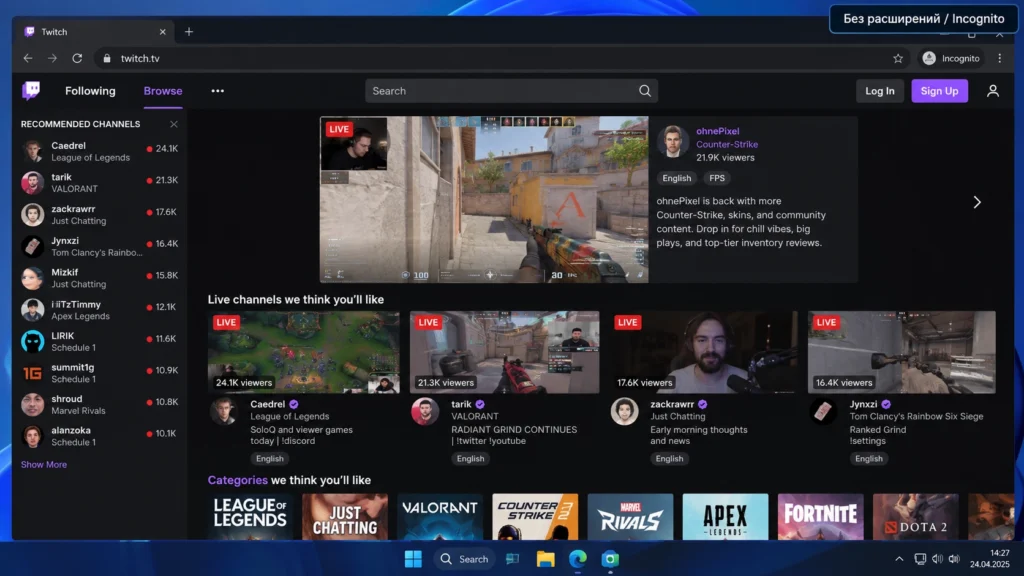1024x576 pixels.
Task: Open the user profile icon menu
Action: click(x=993, y=91)
